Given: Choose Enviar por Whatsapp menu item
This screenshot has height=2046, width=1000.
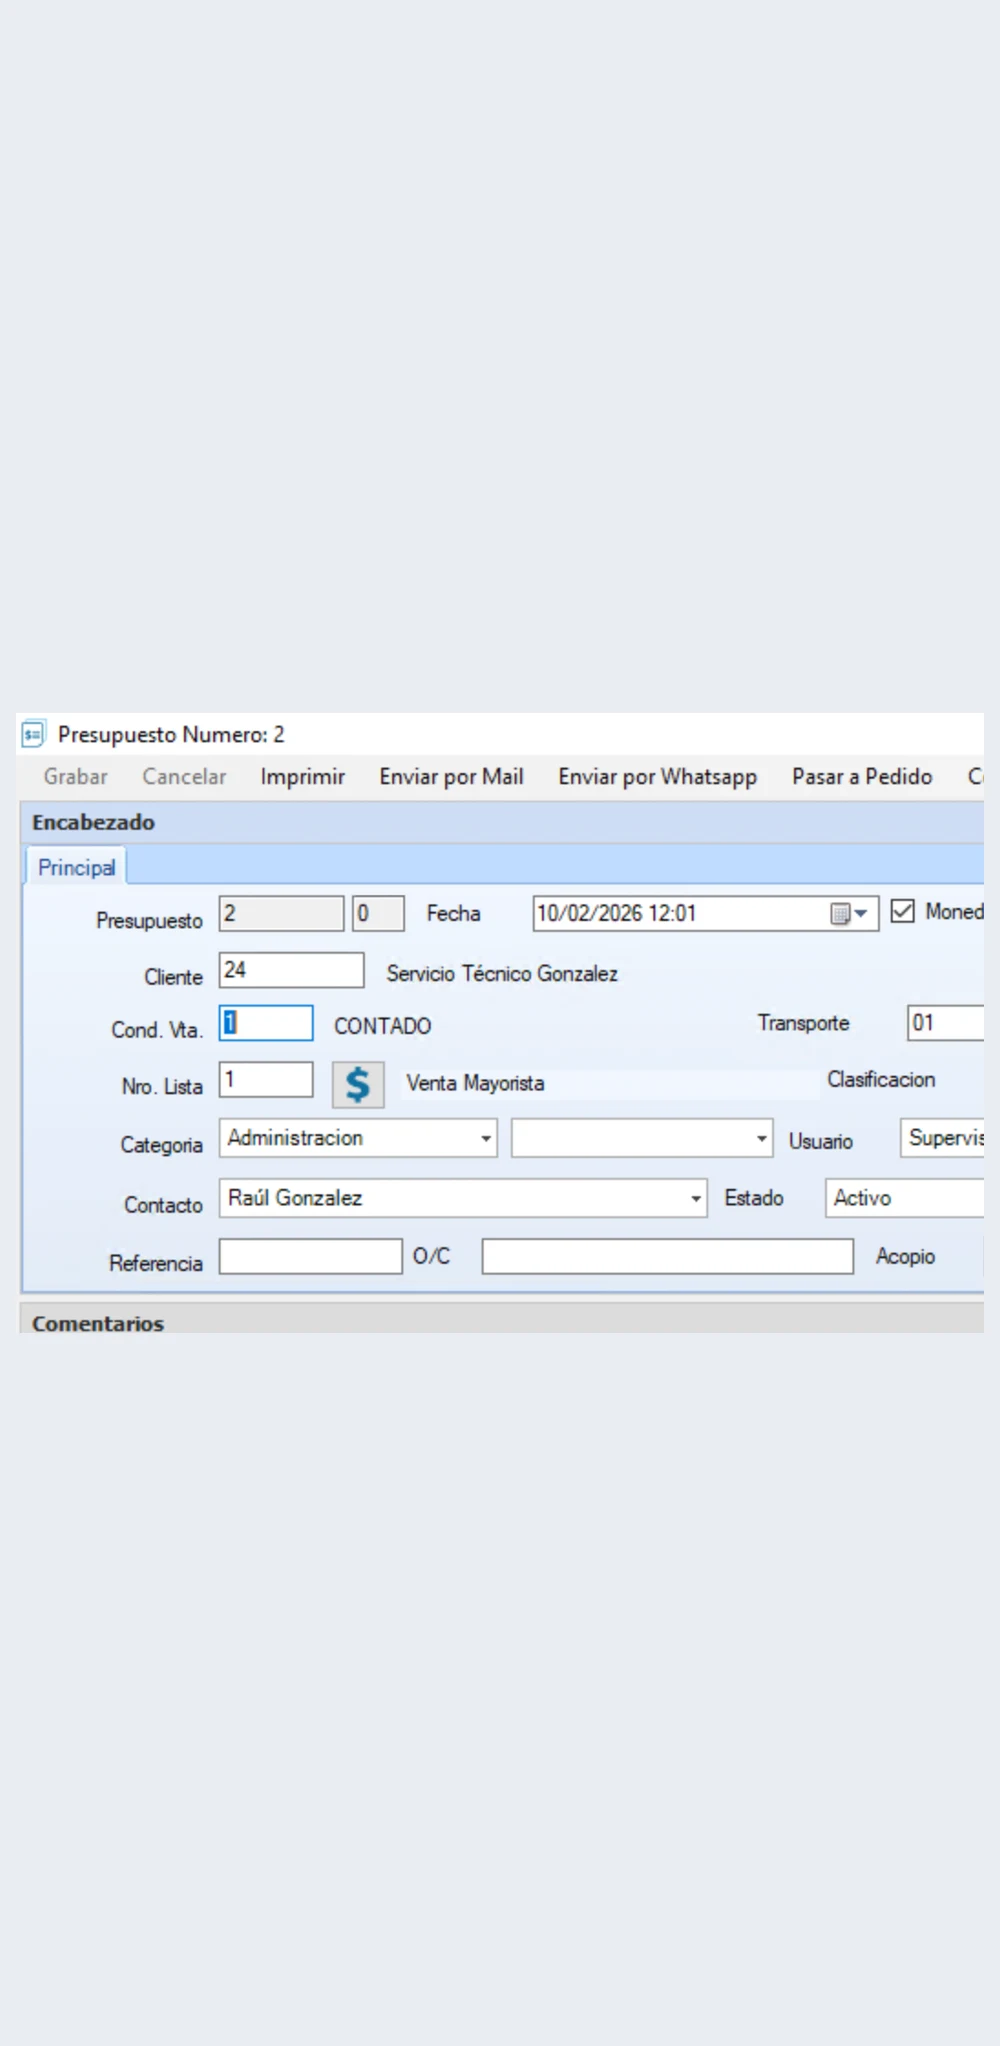Looking at the screenshot, I should pyautogui.click(x=657, y=776).
